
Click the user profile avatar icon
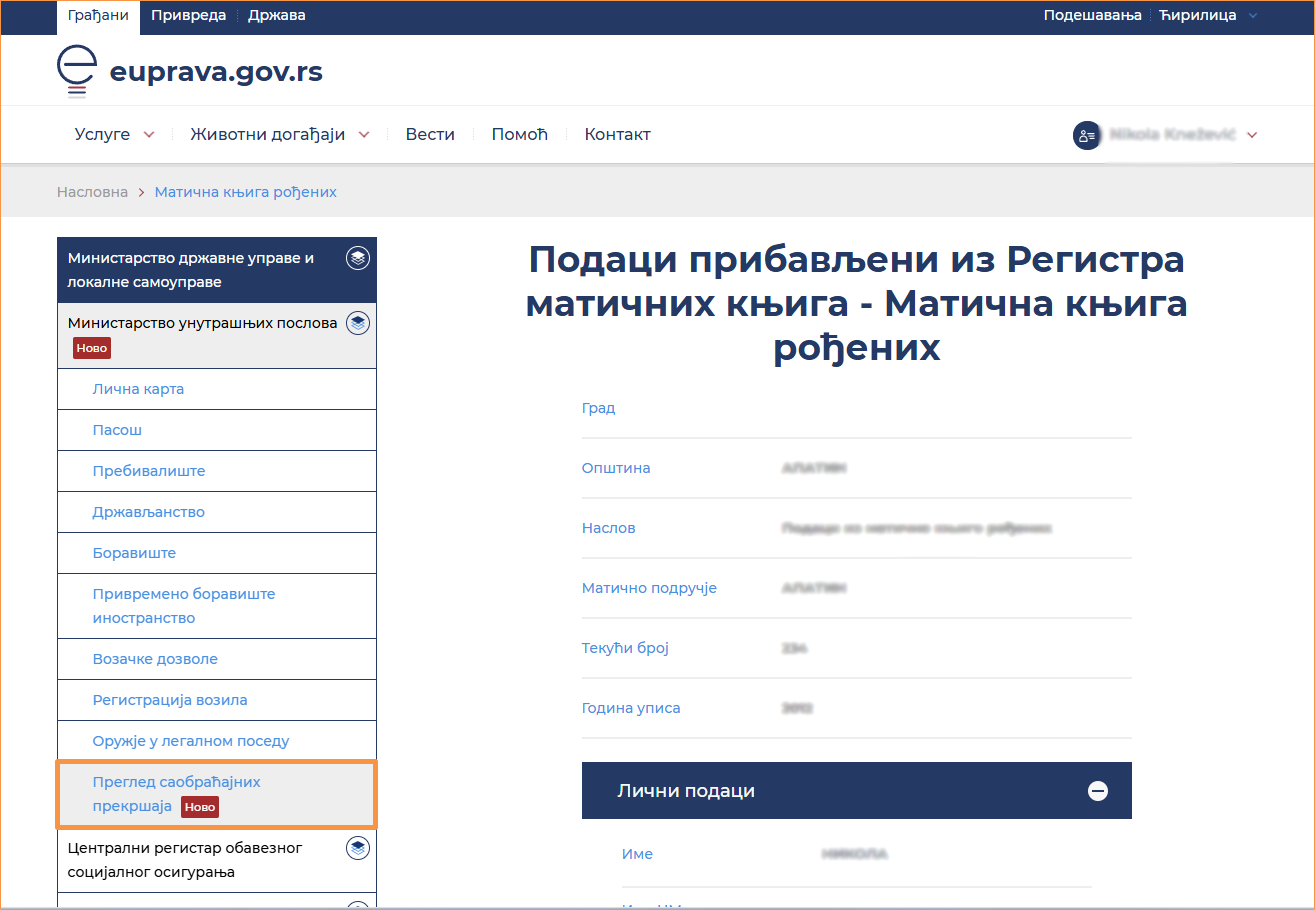(x=1086, y=135)
